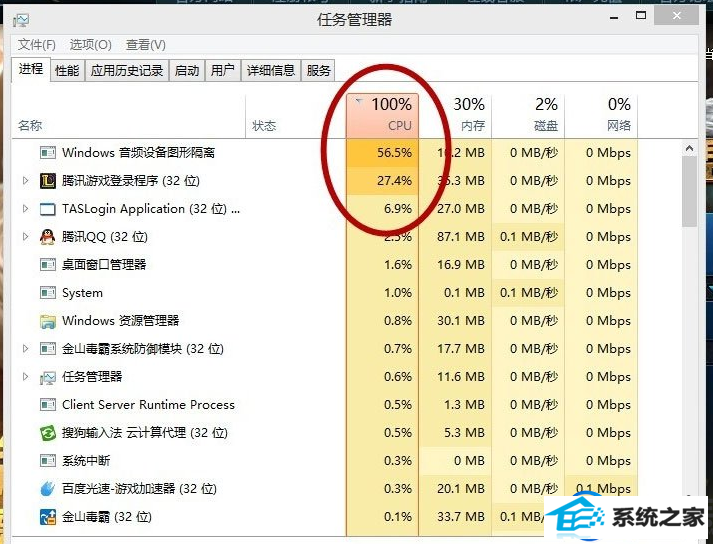The width and height of the screenshot is (713, 544).
Task: Select the Windows 音频设备图形隔离 row name
Action: pos(138,152)
